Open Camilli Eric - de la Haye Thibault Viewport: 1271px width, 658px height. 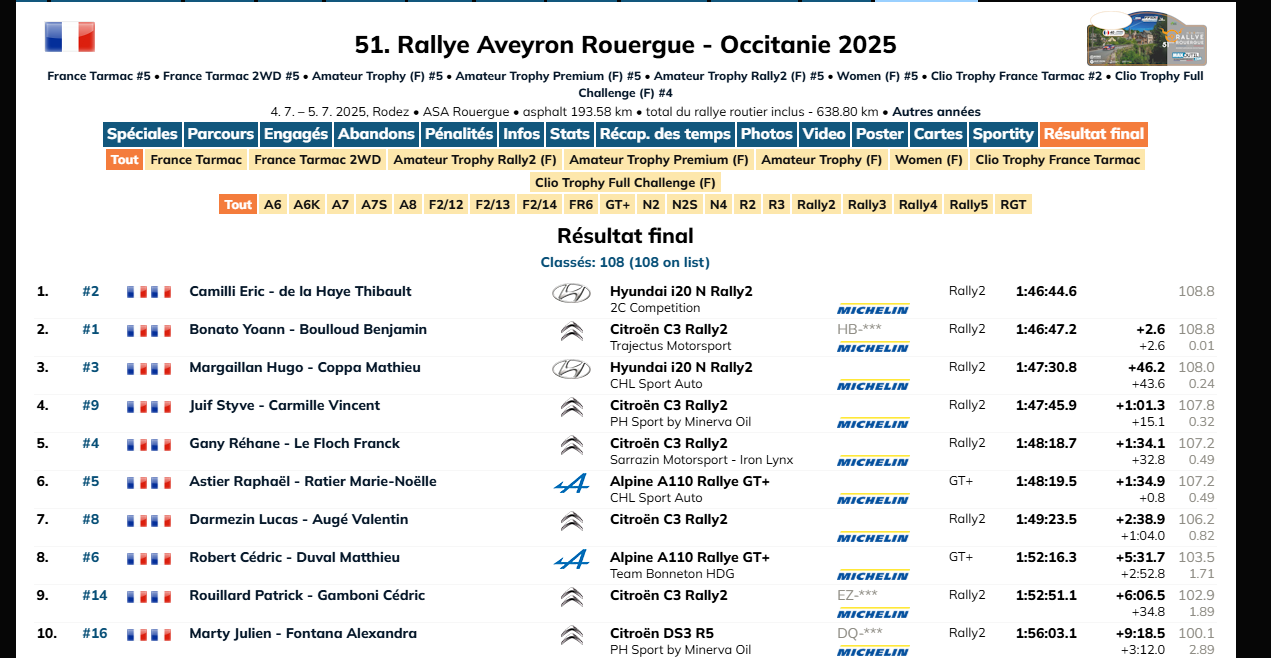pyautogui.click(x=300, y=292)
